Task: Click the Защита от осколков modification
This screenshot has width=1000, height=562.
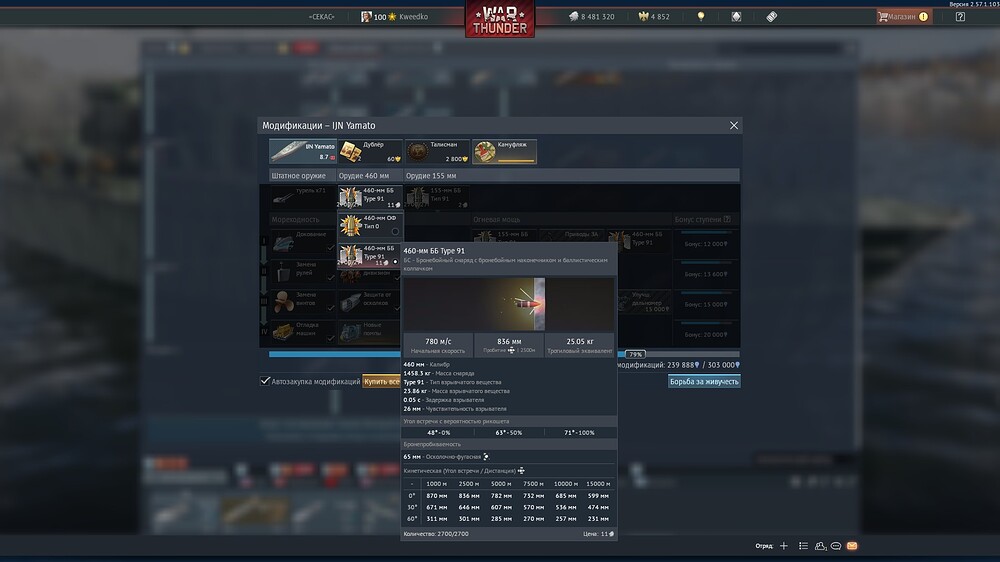Action: (370, 302)
